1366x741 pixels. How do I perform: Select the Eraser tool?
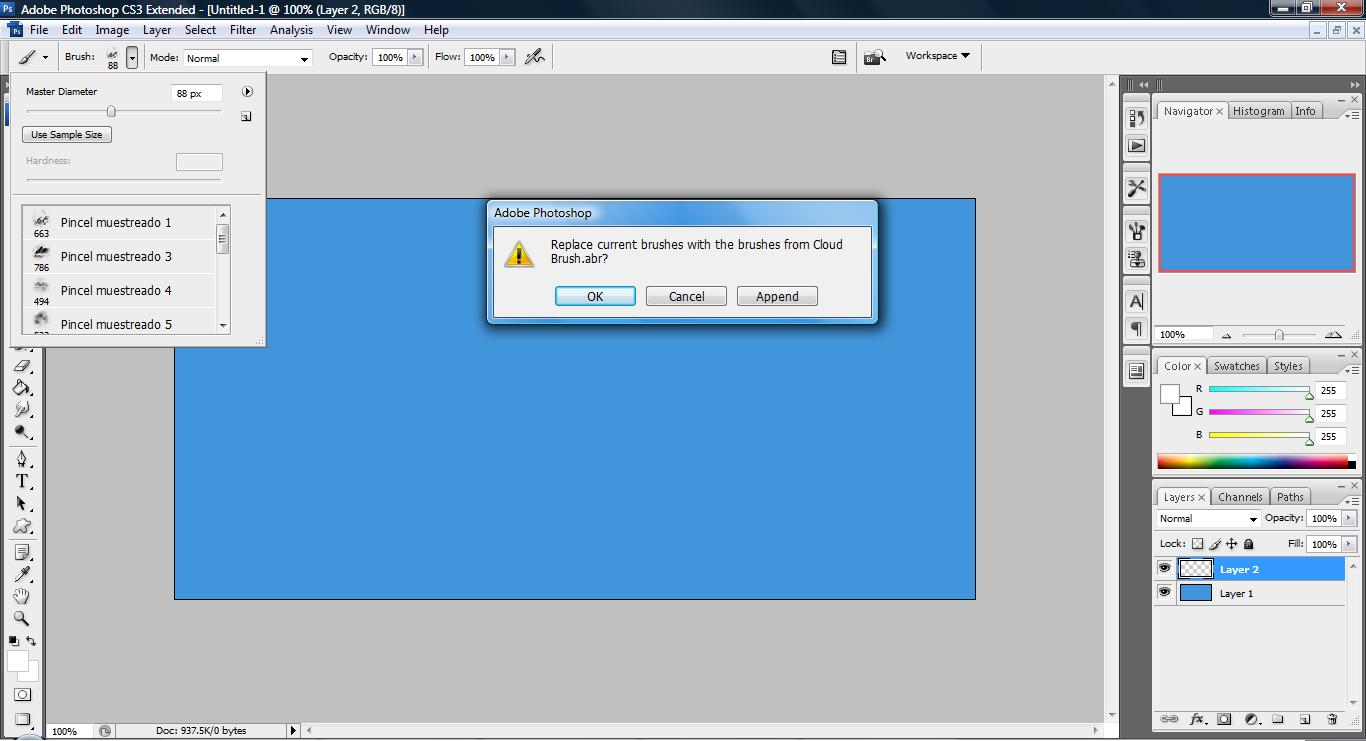point(22,366)
